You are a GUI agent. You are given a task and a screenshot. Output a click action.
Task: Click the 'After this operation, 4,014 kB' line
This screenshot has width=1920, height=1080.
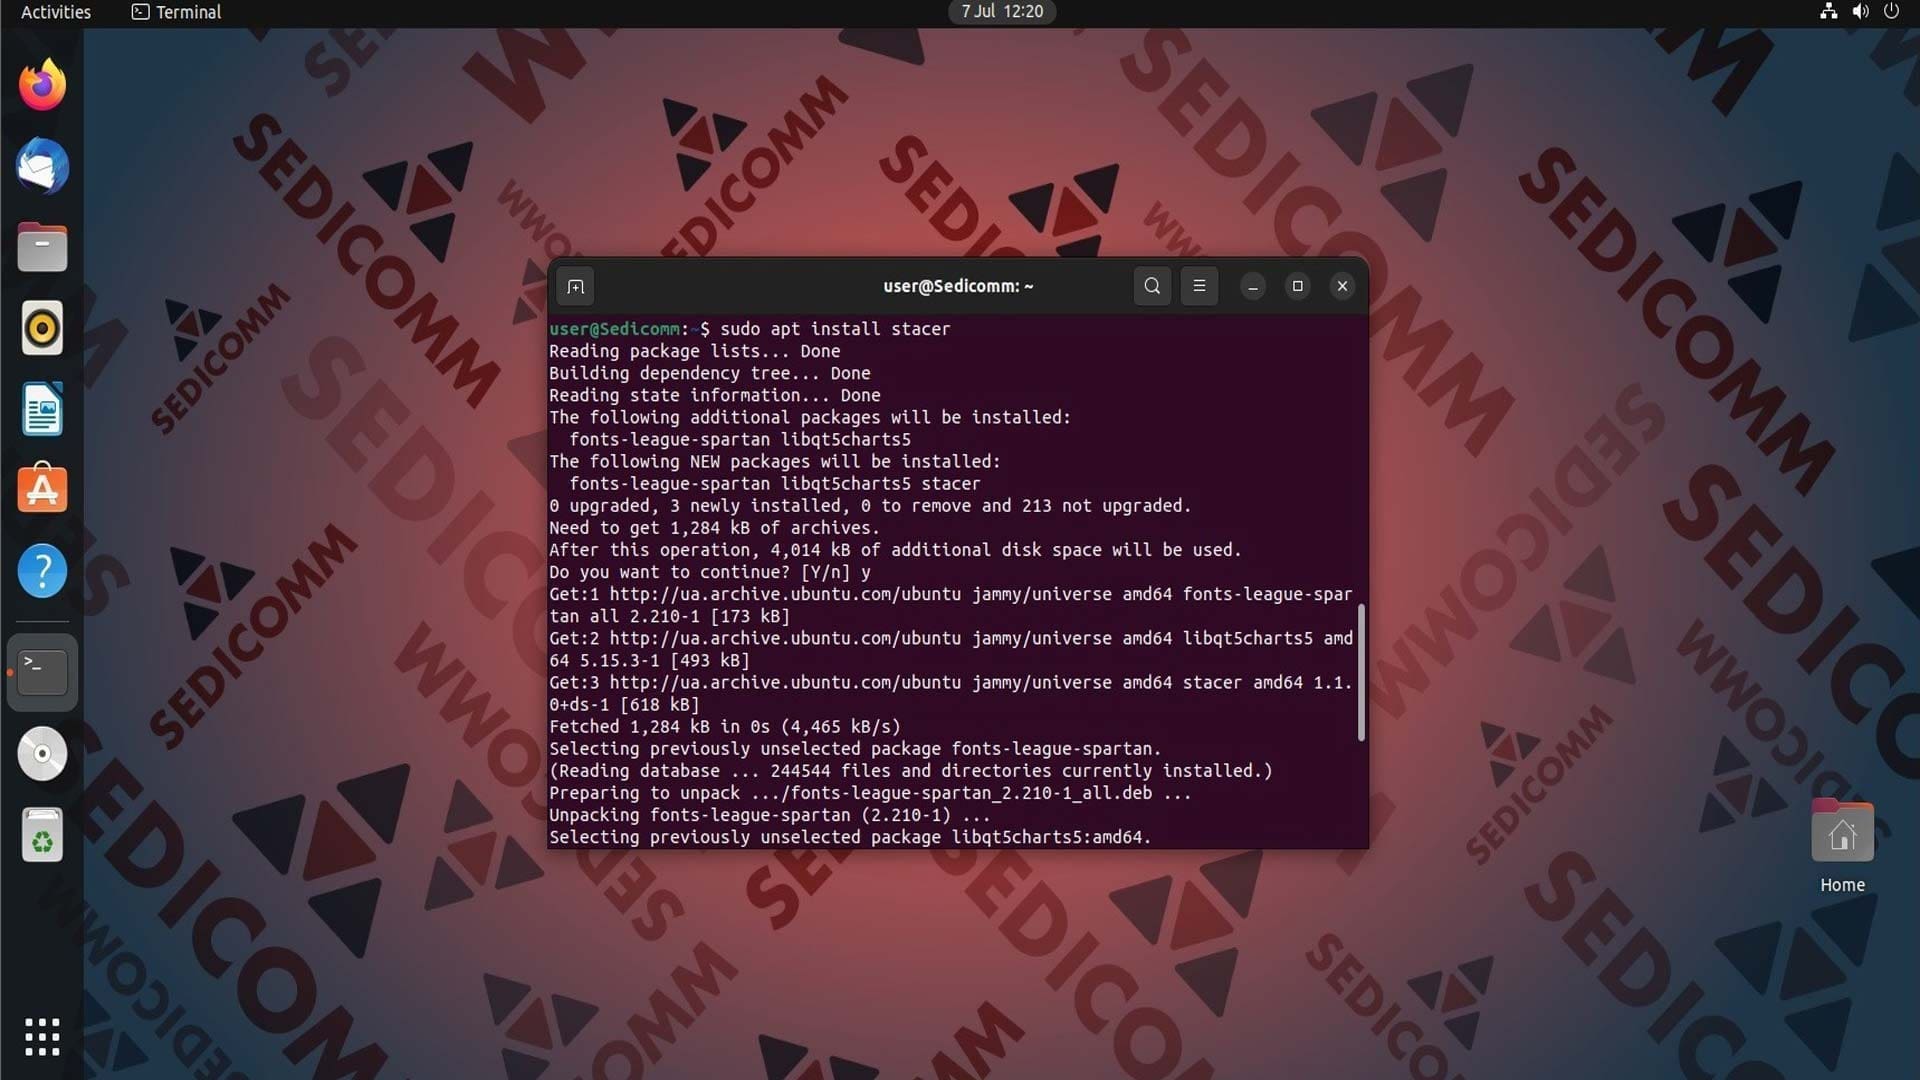[x=895, y=550]
